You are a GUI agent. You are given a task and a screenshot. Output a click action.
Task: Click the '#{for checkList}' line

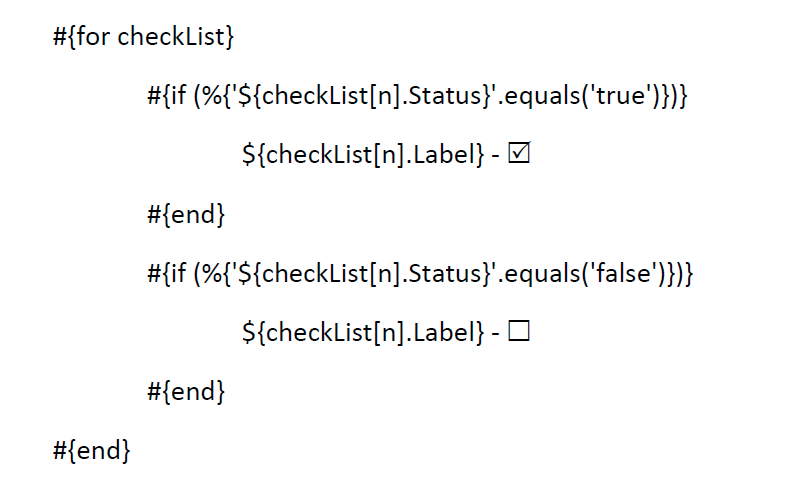(143, 38)
